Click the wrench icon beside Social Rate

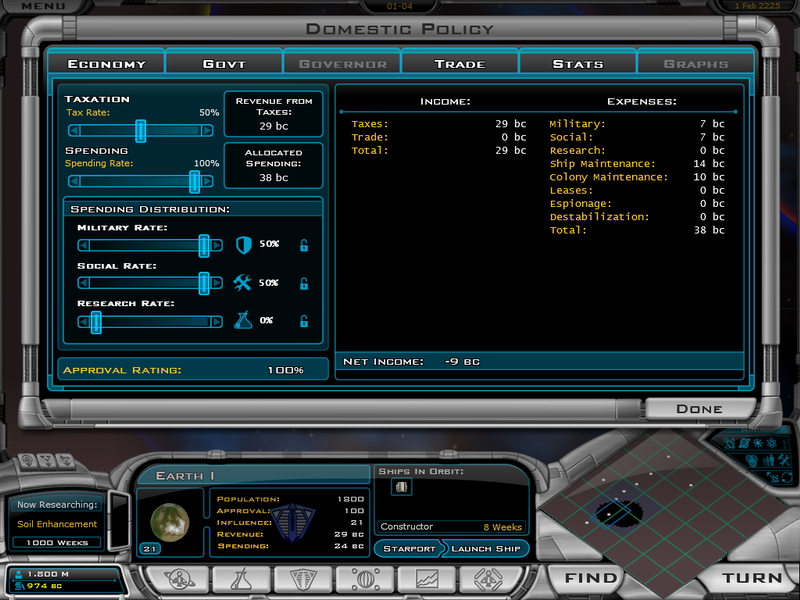pyautogui.click(x=242, y=283)
